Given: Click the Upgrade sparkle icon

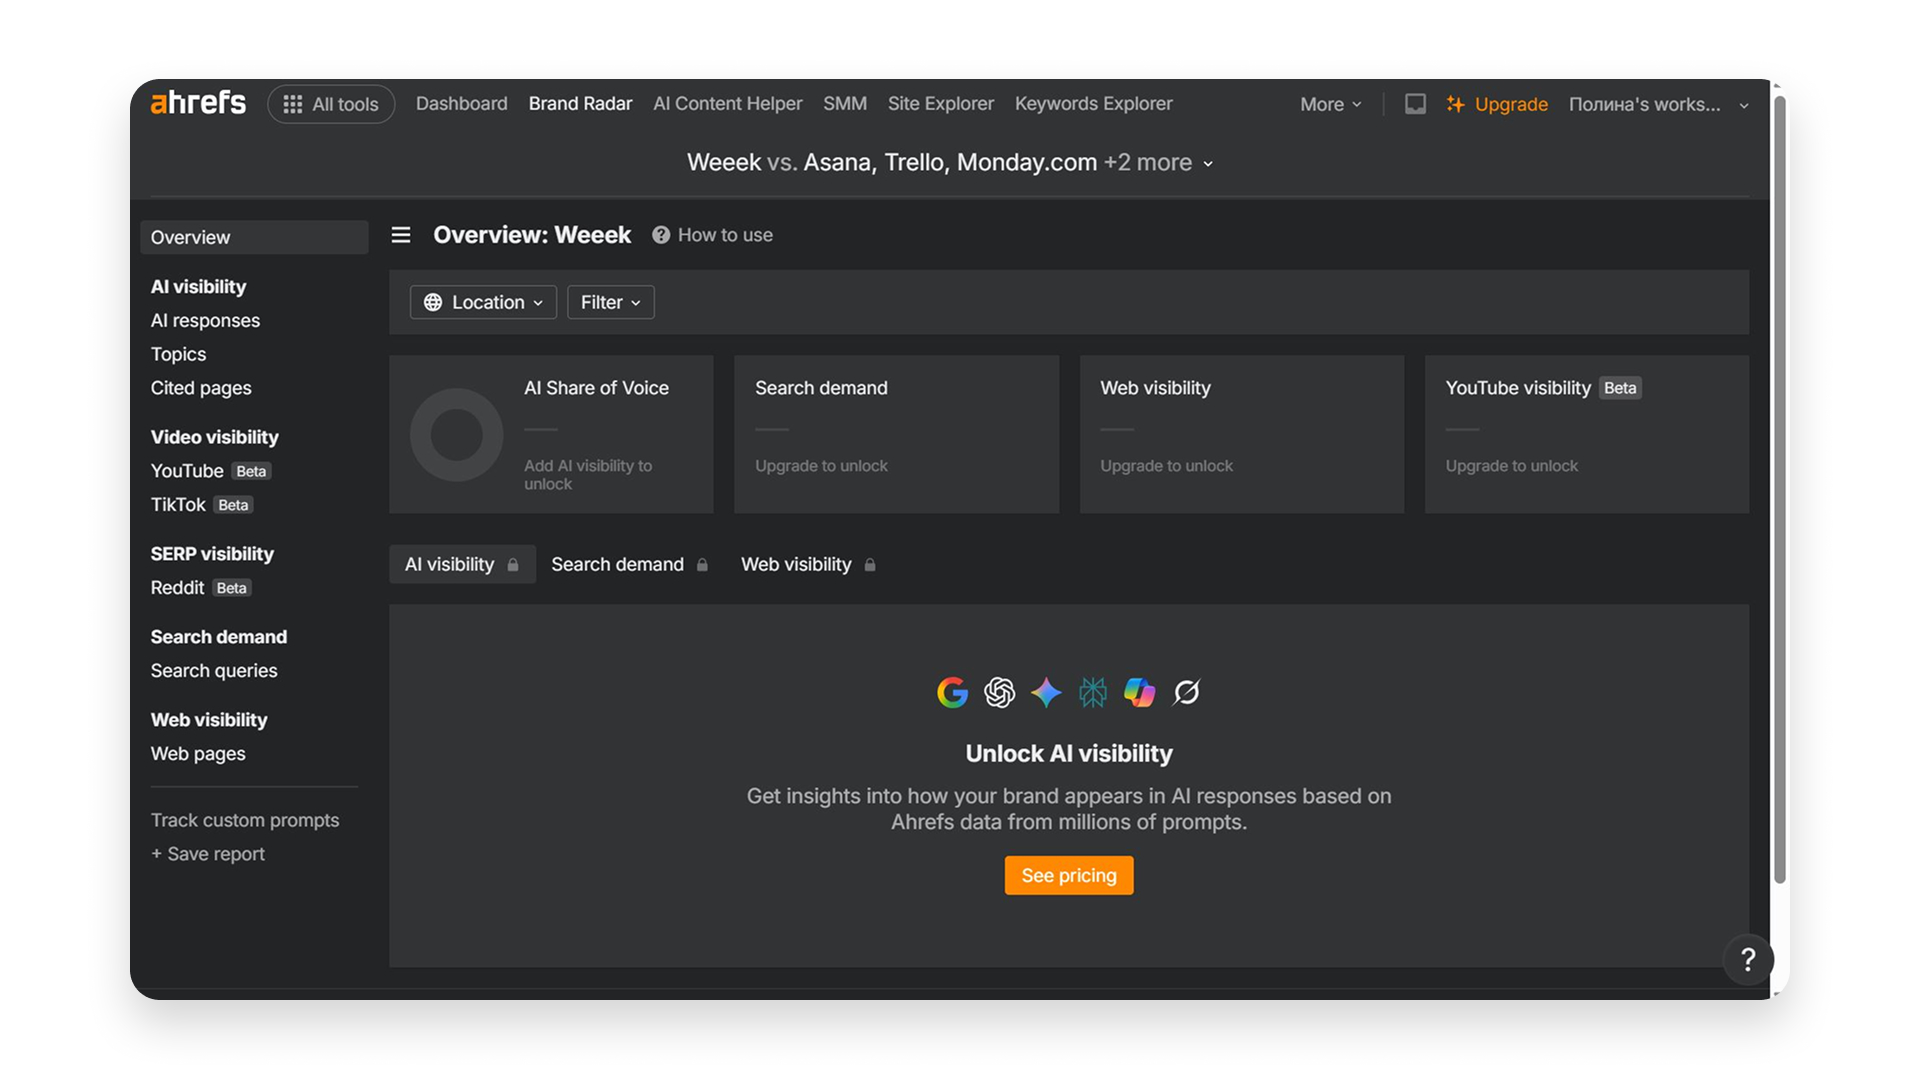Looking at the screenshot, I should (x=1455, y=104).
